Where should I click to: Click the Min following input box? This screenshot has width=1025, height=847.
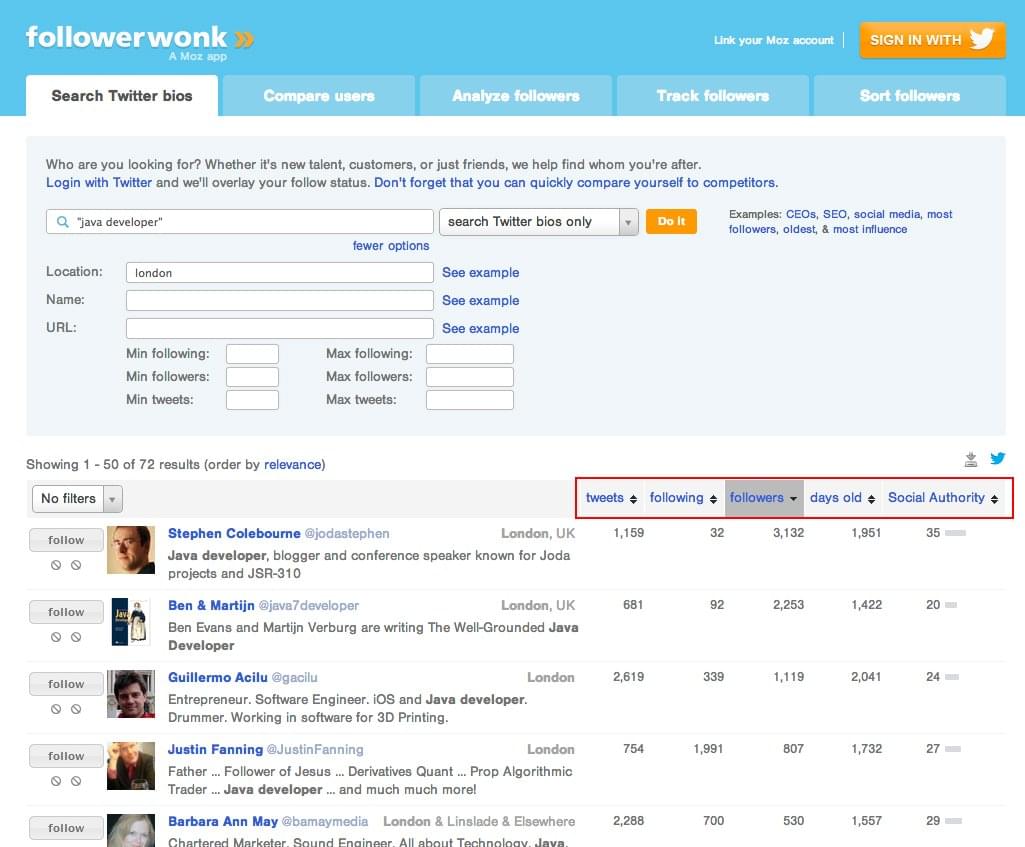(252, 354)
